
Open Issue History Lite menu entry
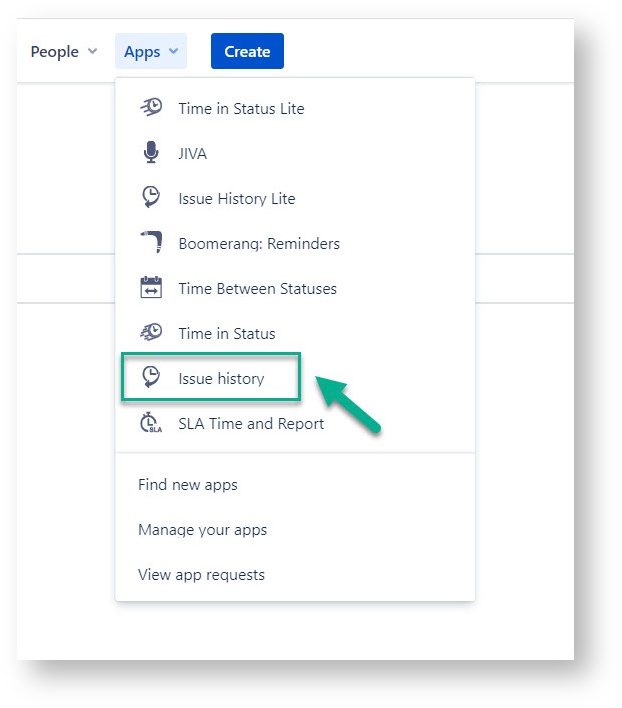coord(295,198)
